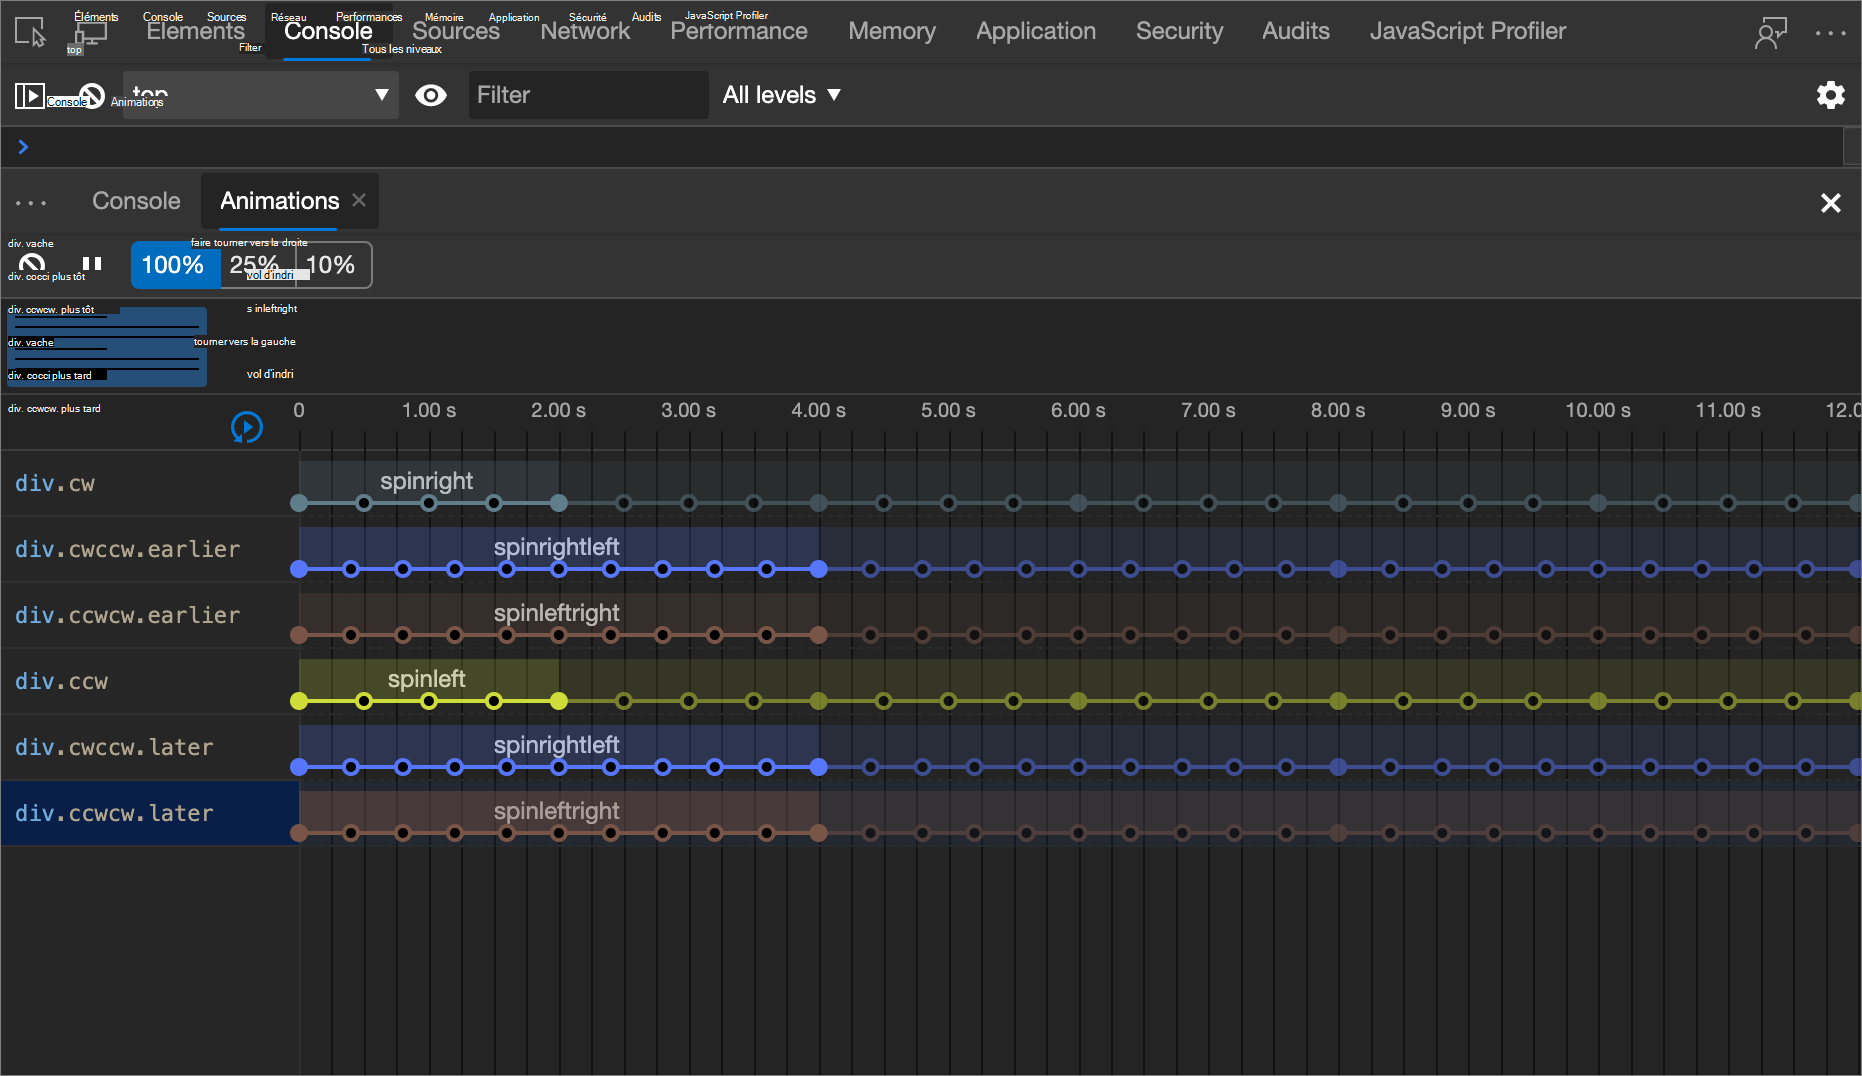
Task: Clear all animations in Animations toolbar
Action: [x=32, y=264]
